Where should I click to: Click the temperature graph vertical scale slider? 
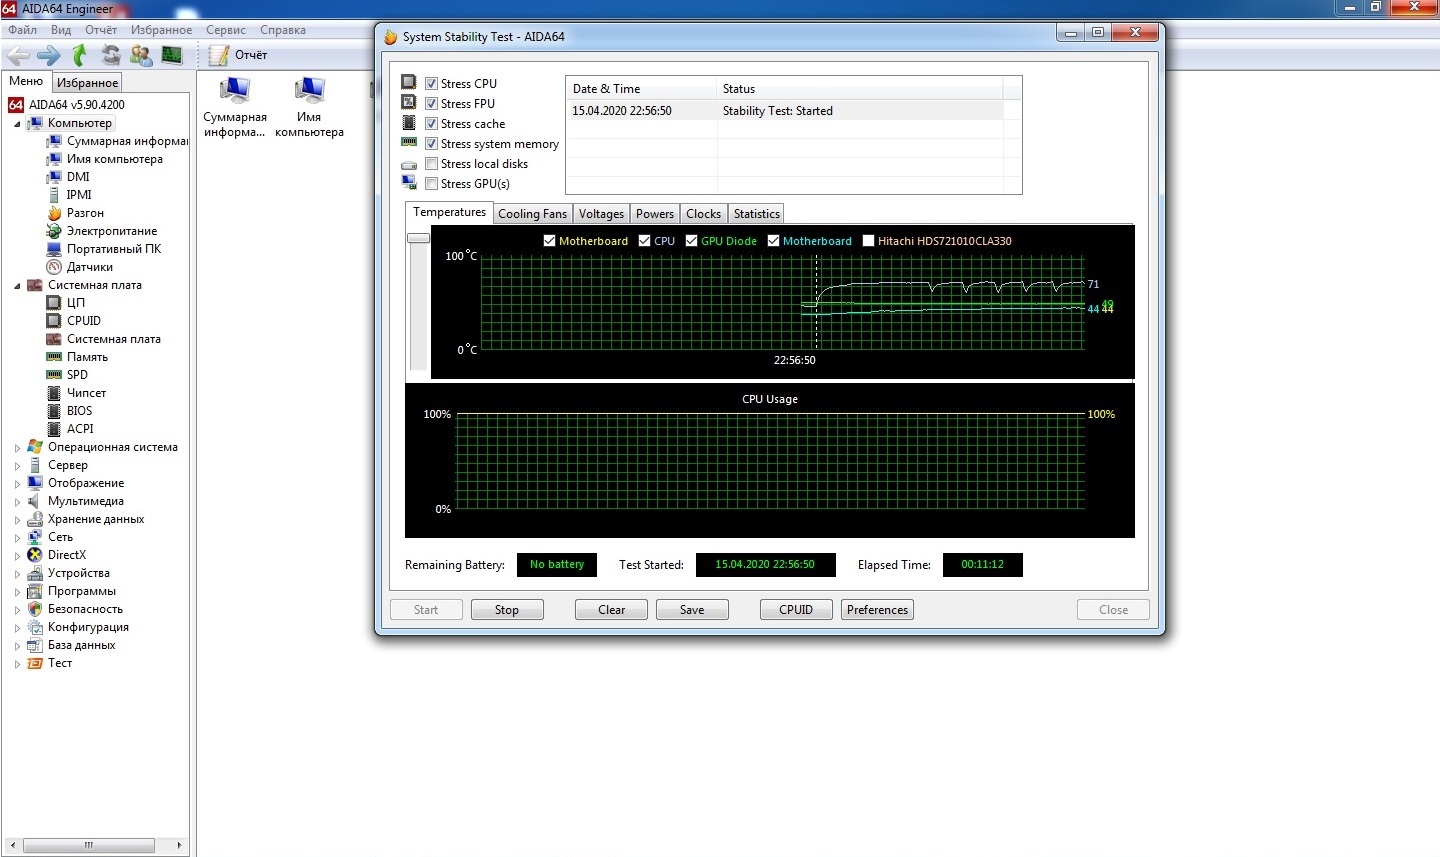(x=418, y=238)
